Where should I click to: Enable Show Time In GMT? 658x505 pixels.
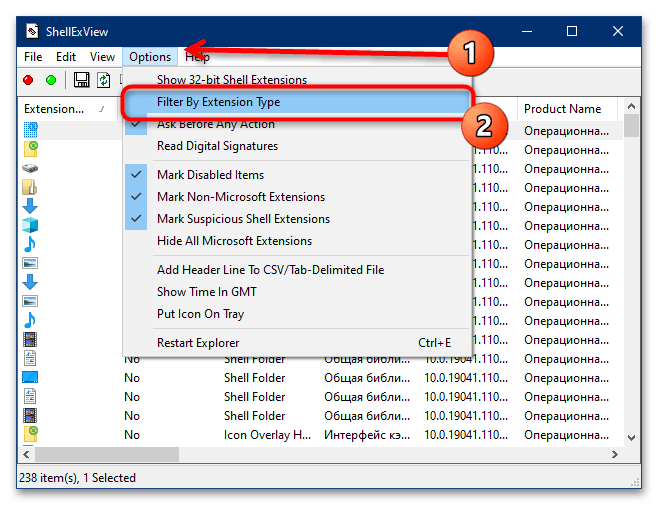pyautogui.click(x=297, y=292)
